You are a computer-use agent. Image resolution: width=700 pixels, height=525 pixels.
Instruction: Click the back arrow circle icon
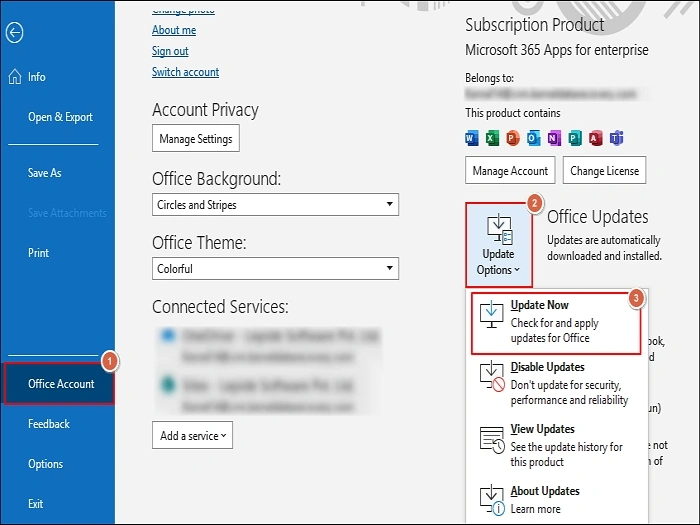click(x=14, y=33)
